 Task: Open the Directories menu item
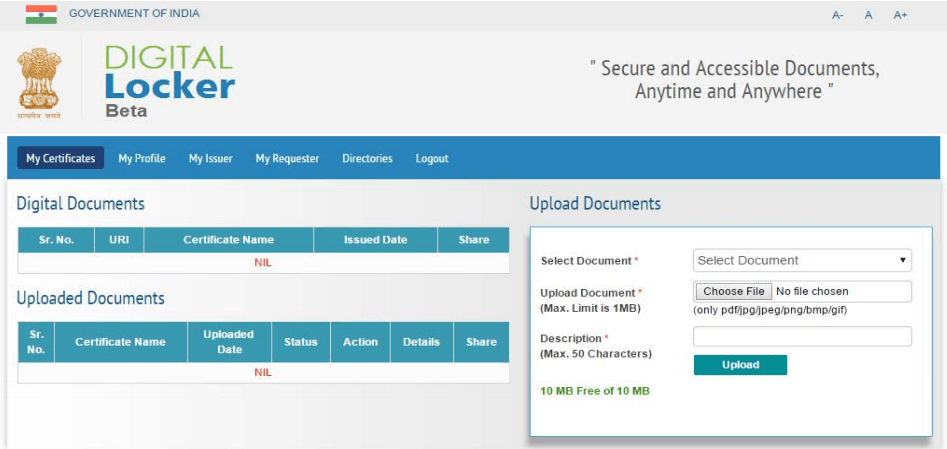pos(367,158)
